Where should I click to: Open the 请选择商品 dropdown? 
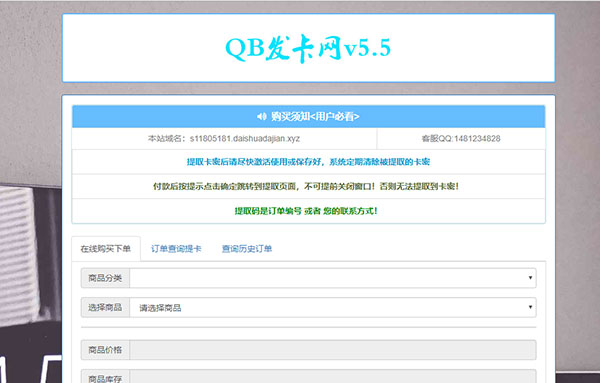pyautogui.click(x=333, y=308)
